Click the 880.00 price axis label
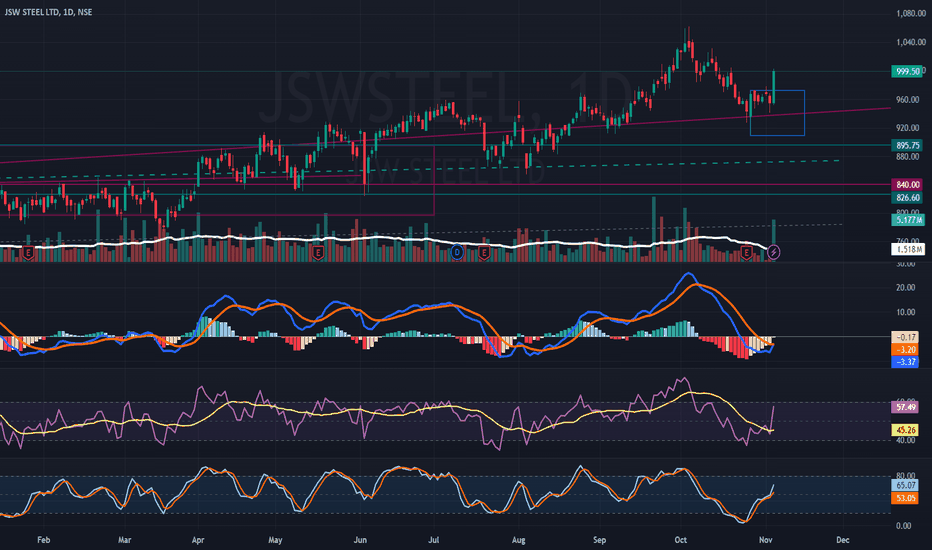 907,157
